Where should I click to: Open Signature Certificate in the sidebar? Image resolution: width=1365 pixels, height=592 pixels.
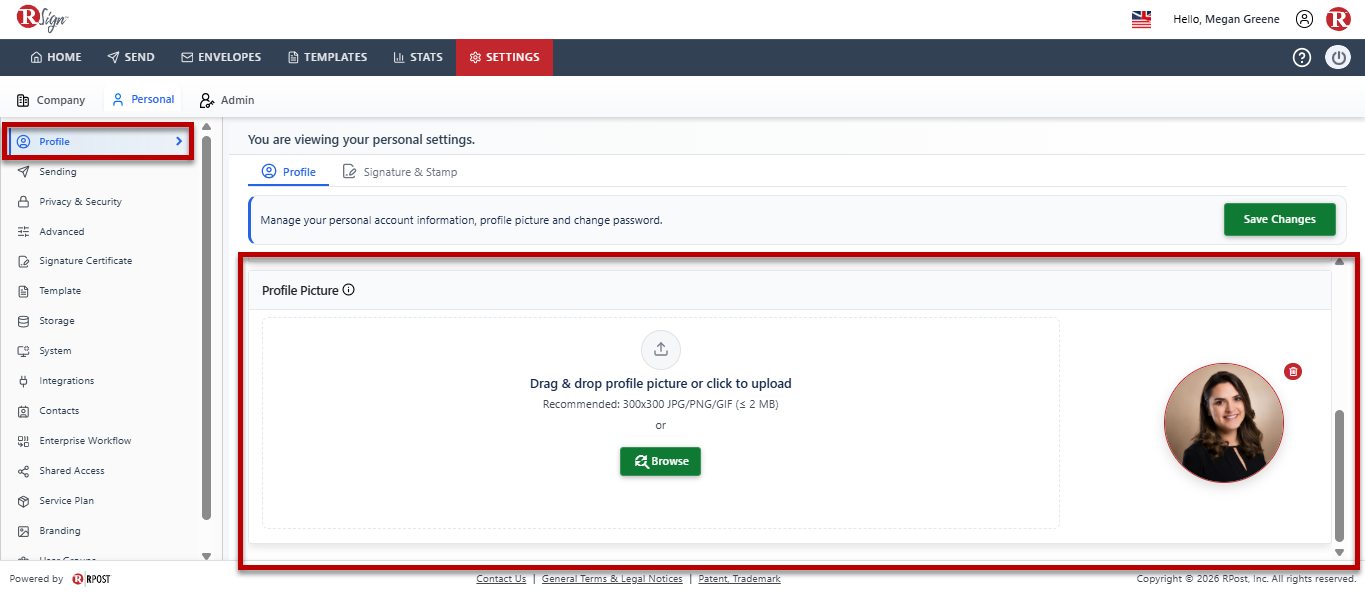tap(86, 261)
